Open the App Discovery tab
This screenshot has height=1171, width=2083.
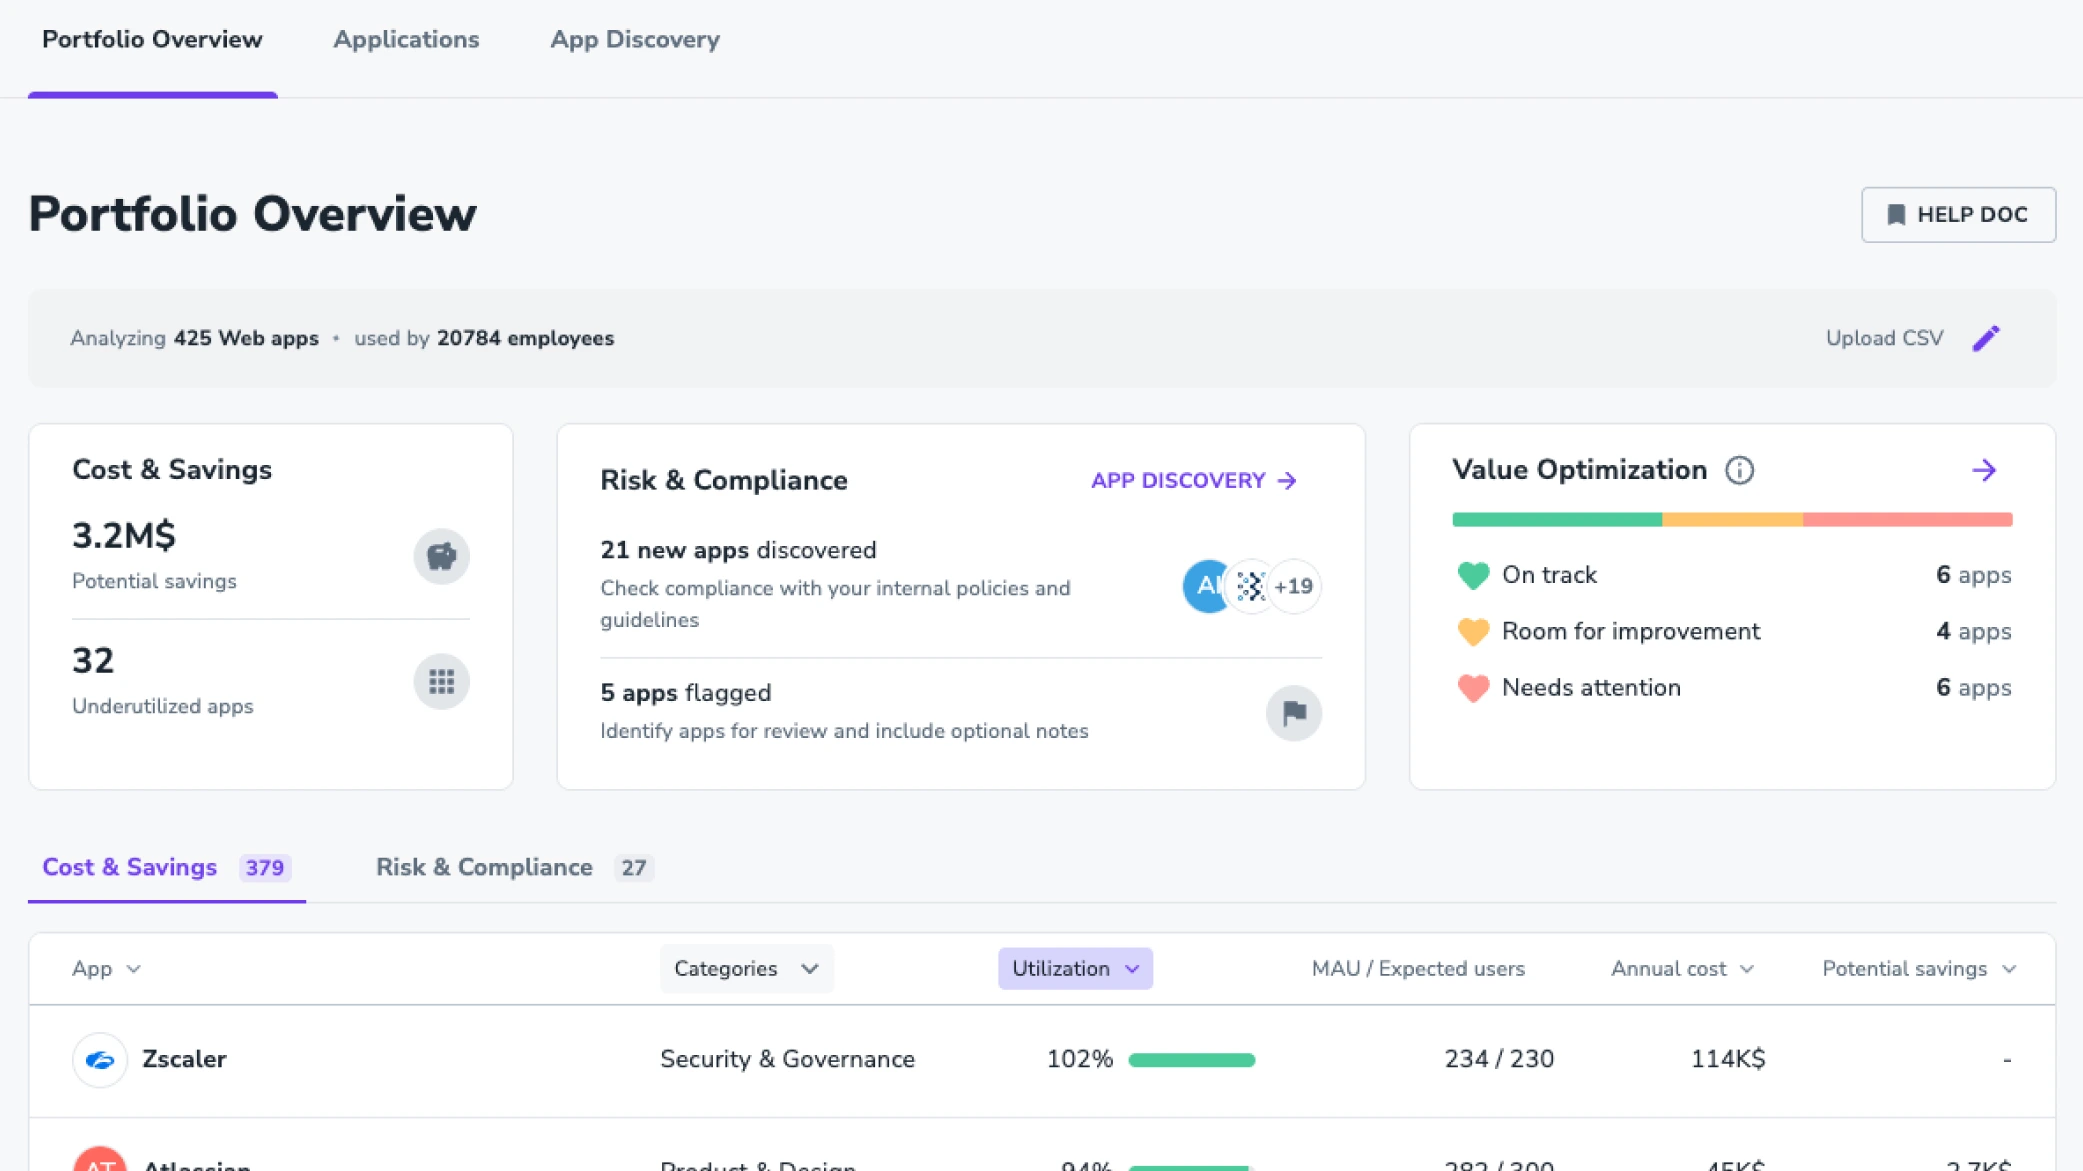click(635, 40)
